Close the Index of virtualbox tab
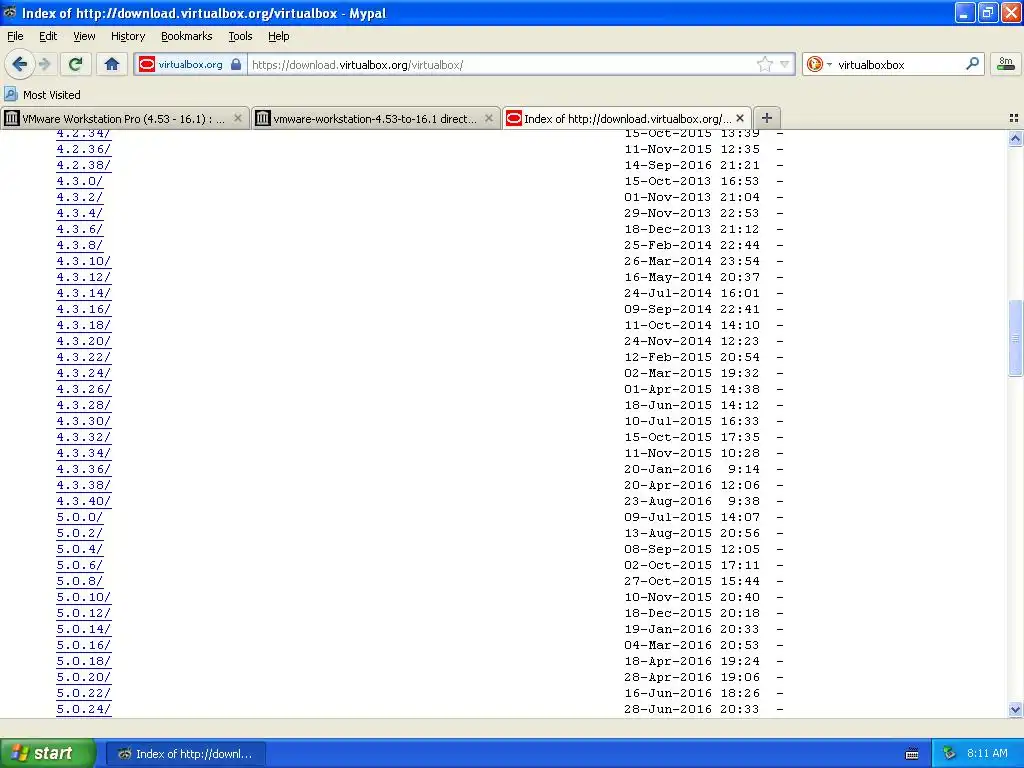Image resolution: width=1024 pixels, height=768 pixels. coord(740,118)
